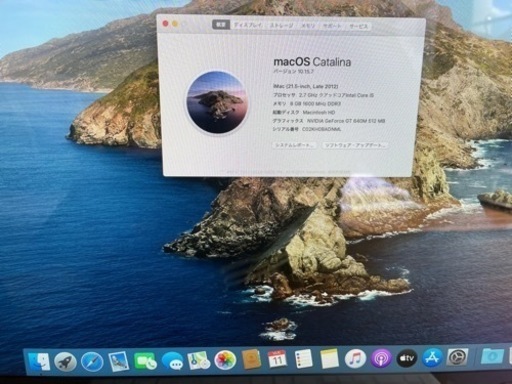This screenshot has height=384, width=512.
Task: Click the ソフトウェア・アップデート button
Action: (x=355, y=145)
